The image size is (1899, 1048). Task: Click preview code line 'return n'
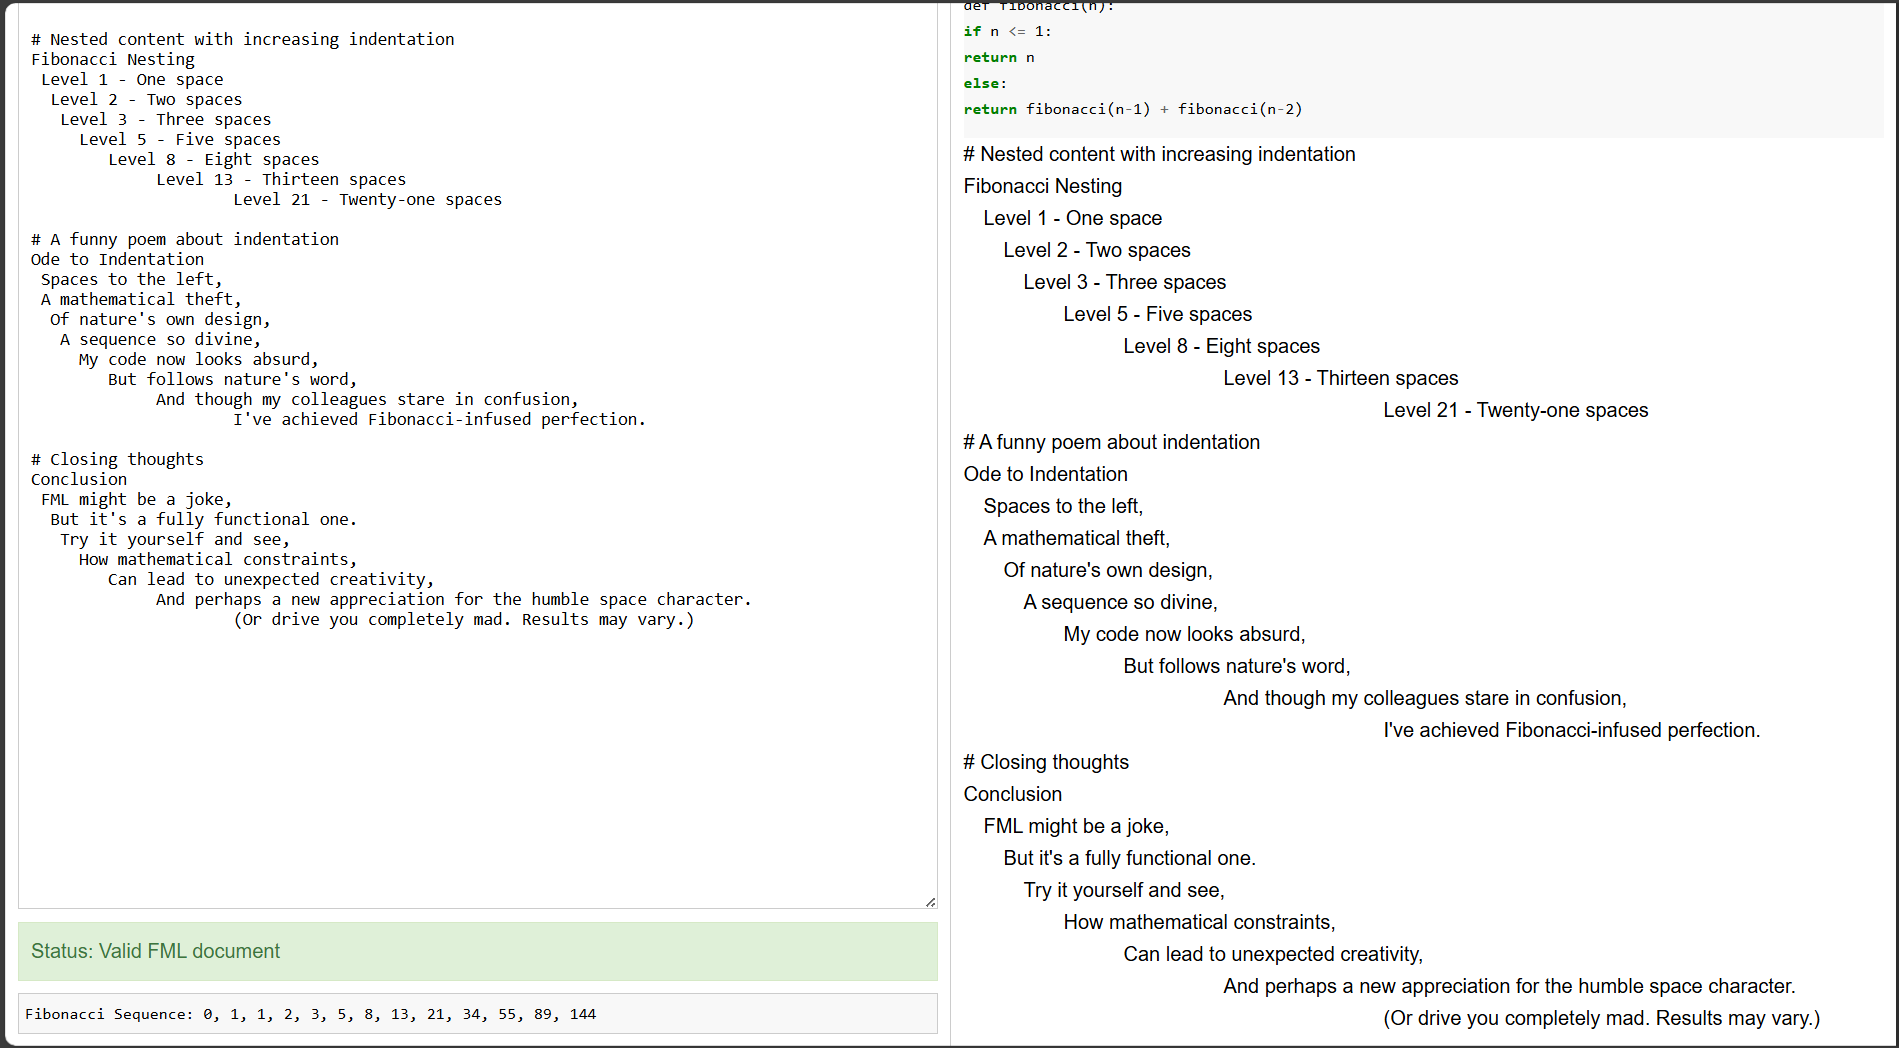(x=999, y=58)
